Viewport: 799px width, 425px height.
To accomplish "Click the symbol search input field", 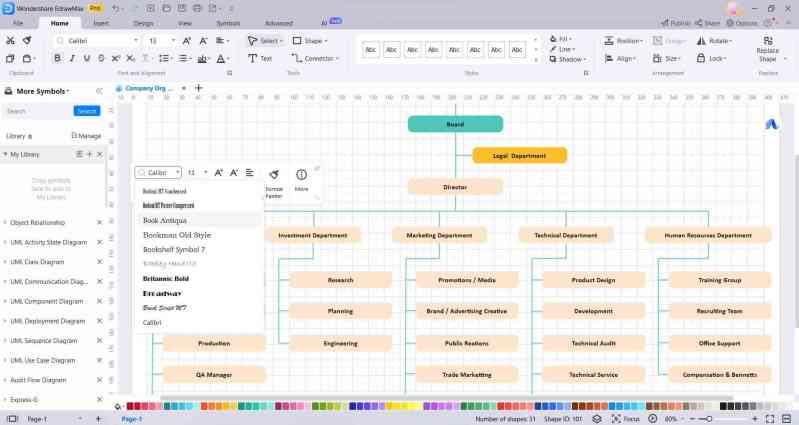I will point(38,111).
